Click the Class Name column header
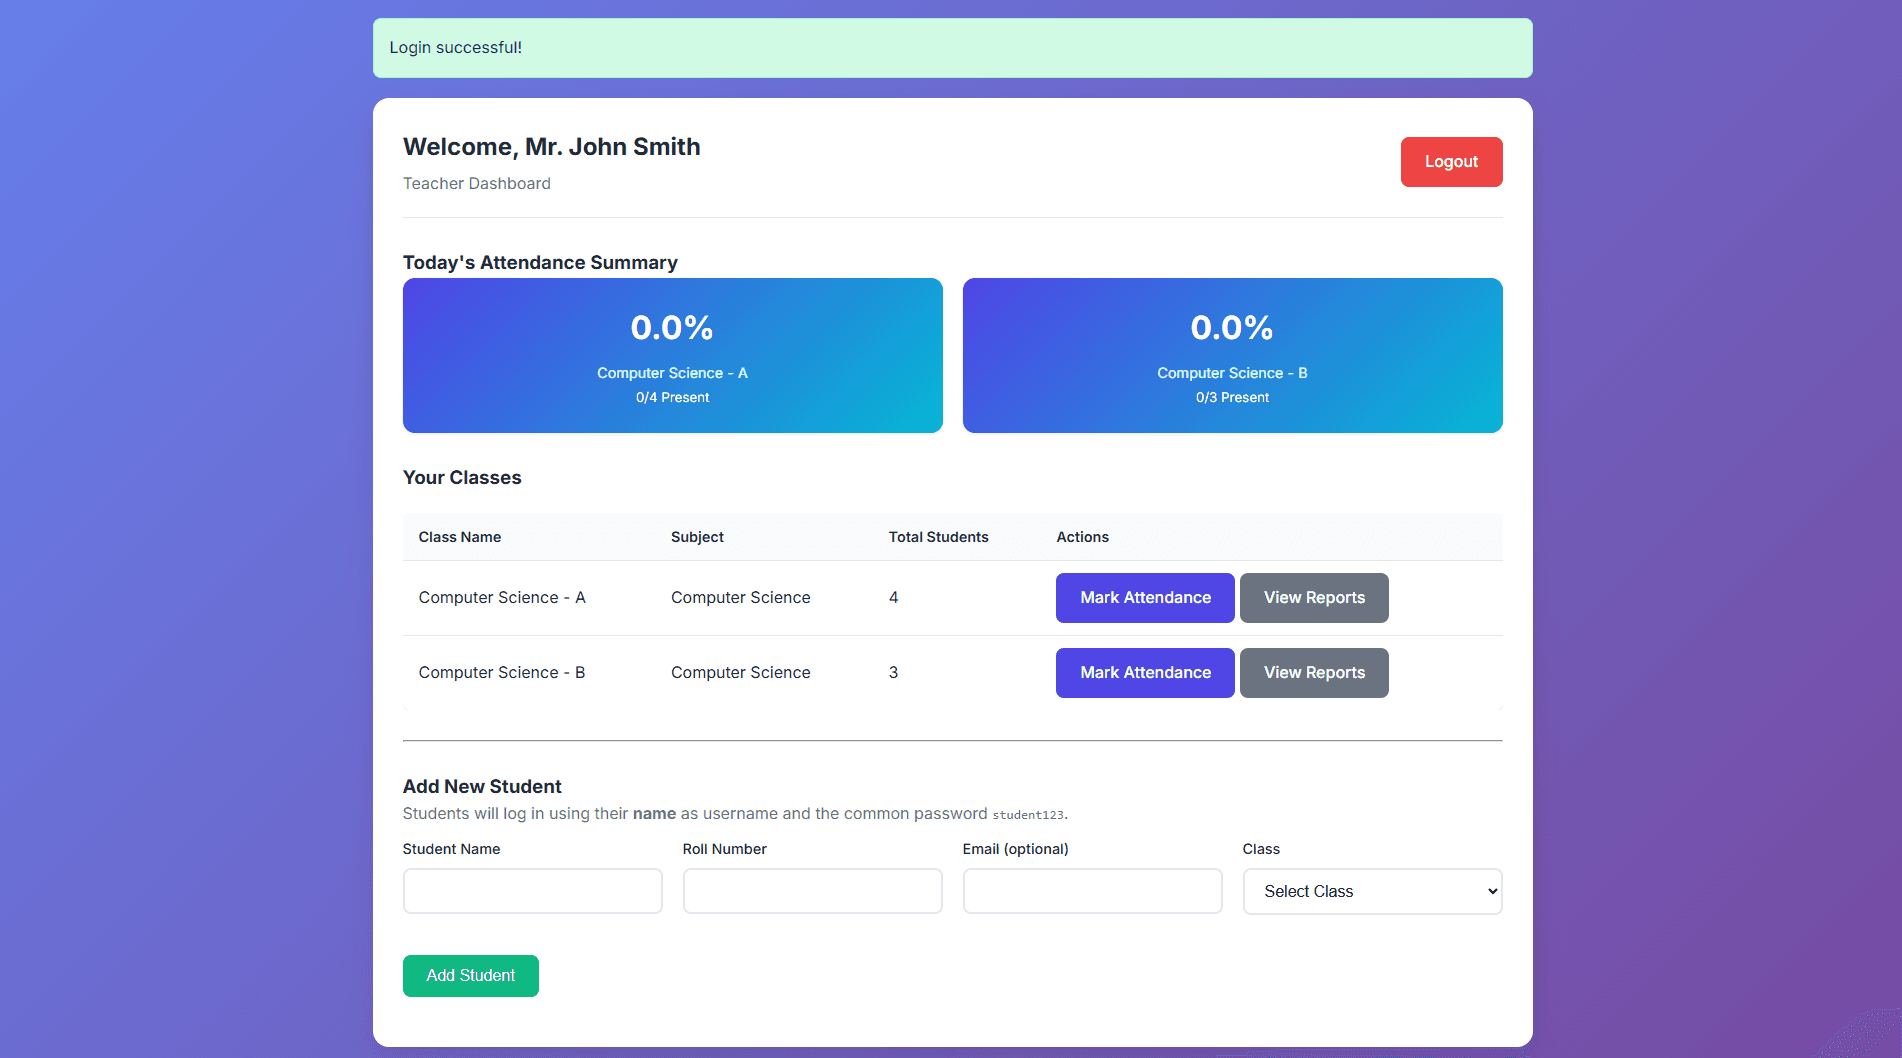1902x1058 pixels. click(459, 537)
